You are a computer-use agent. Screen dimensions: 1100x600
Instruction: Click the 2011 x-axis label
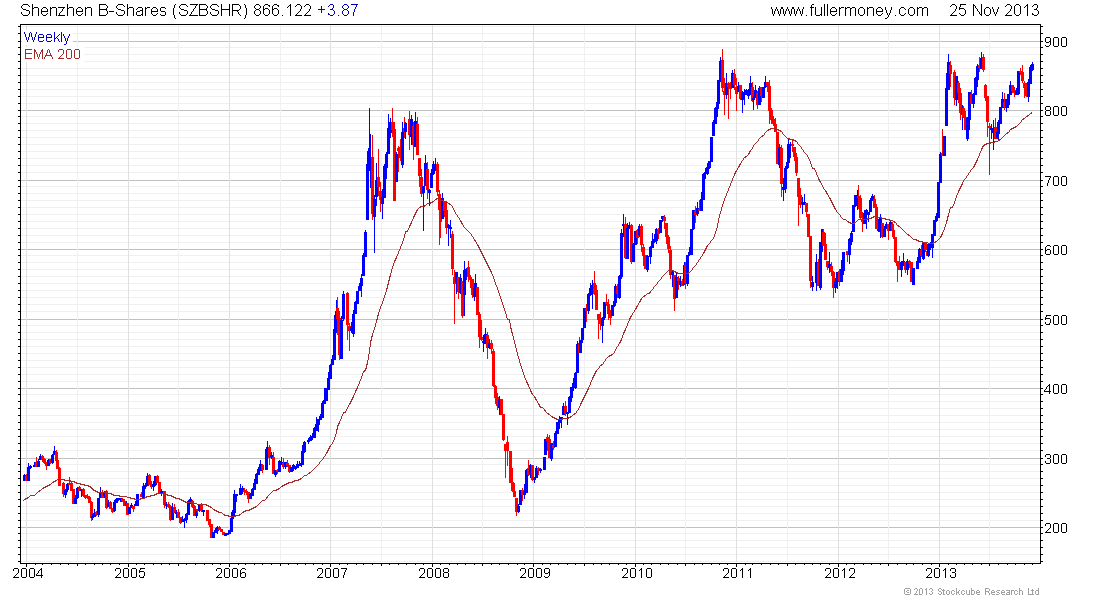click(x=737, y=573)
